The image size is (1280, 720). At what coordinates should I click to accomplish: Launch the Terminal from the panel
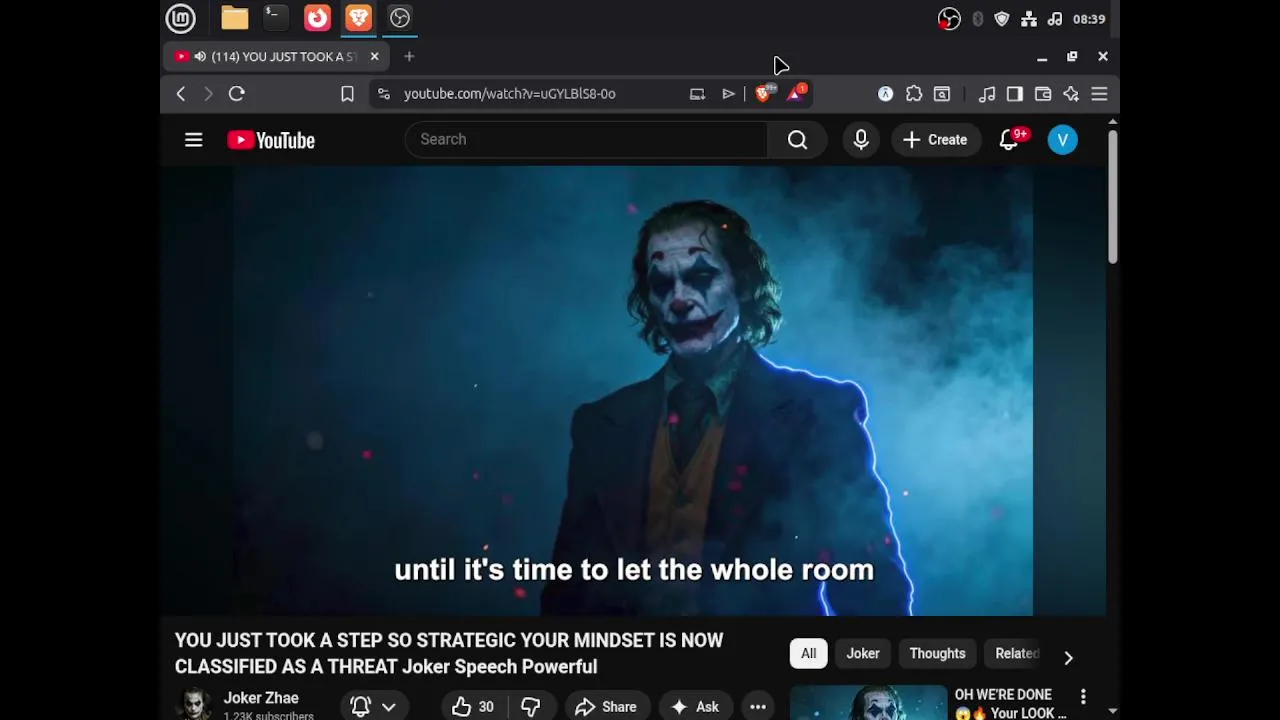[275, 18]
